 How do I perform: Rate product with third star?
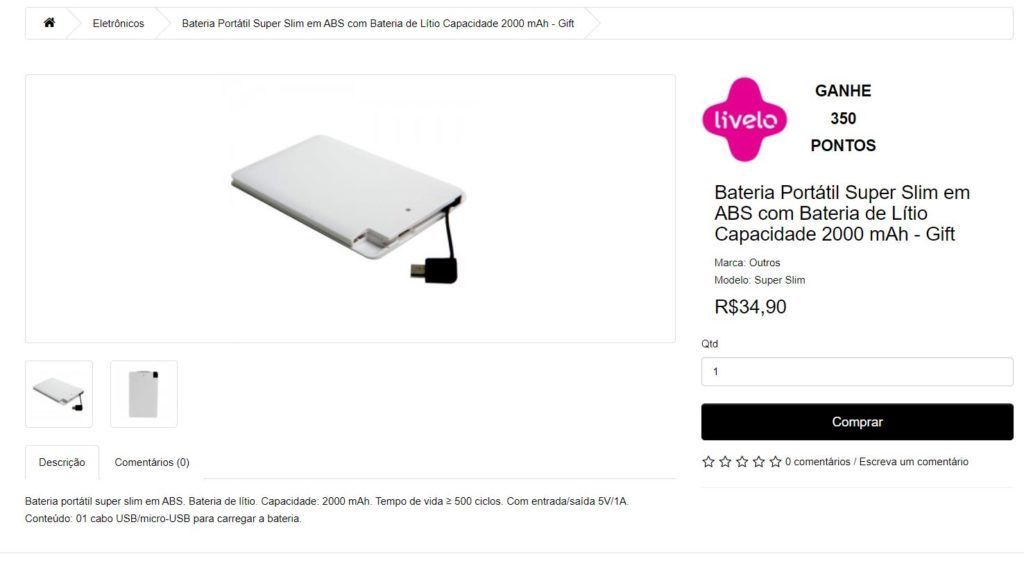click(742, 462)
